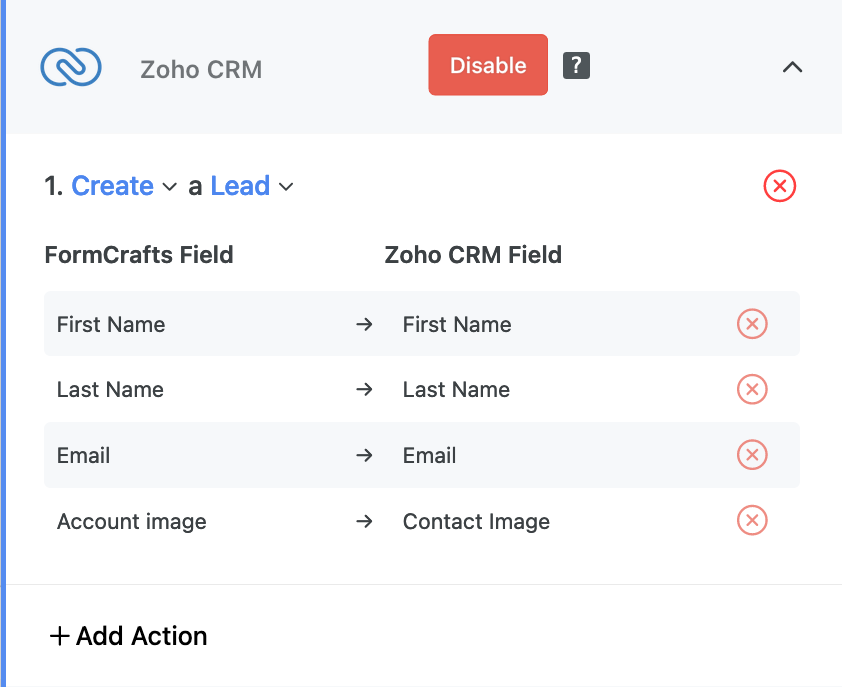Open the Lead module dropdown
842x687 pixels.
click(x=252, y=186)
